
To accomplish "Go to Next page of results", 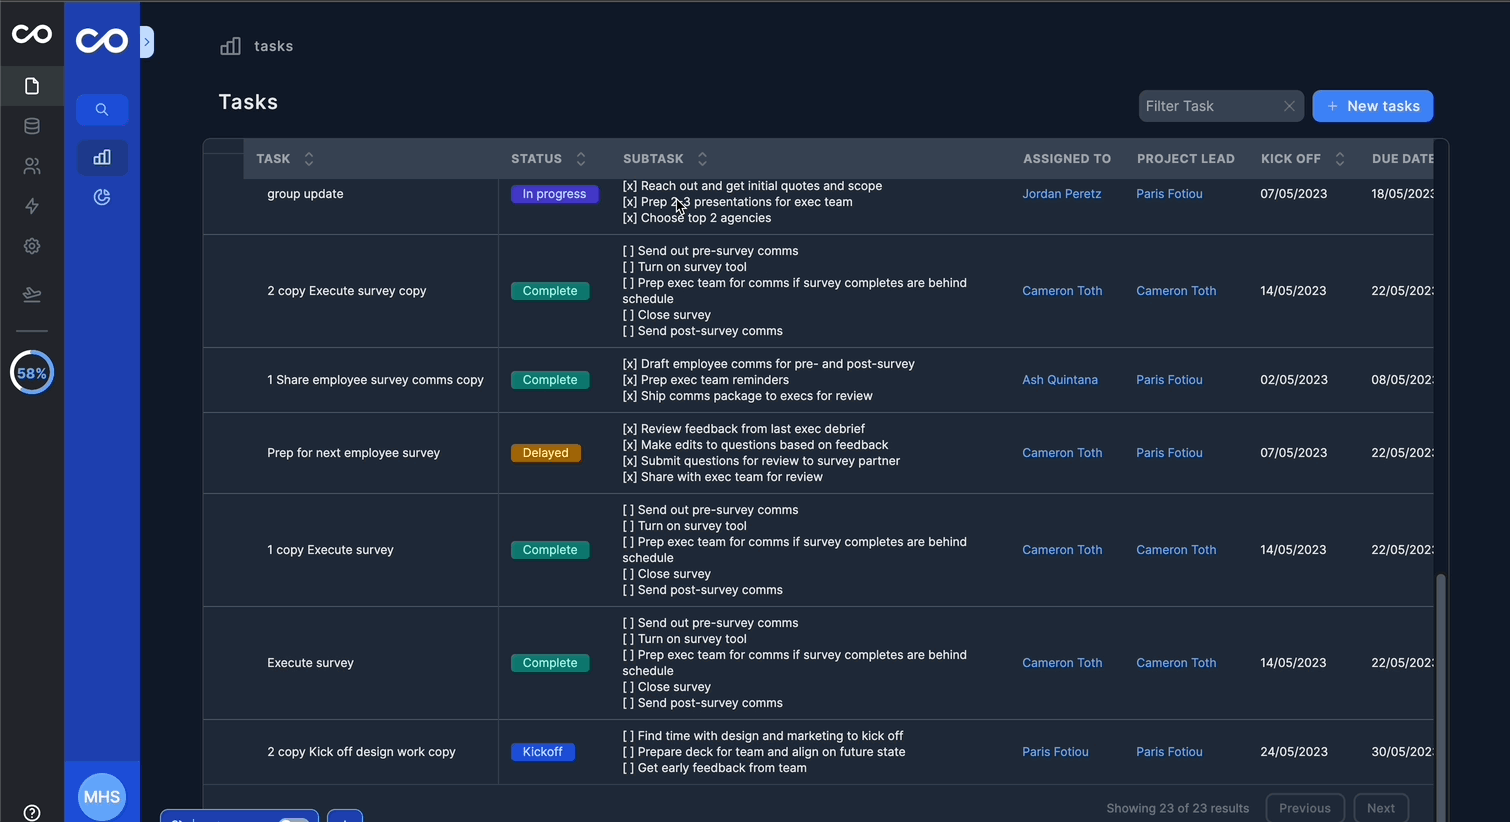I will [x=1380, y=808].
